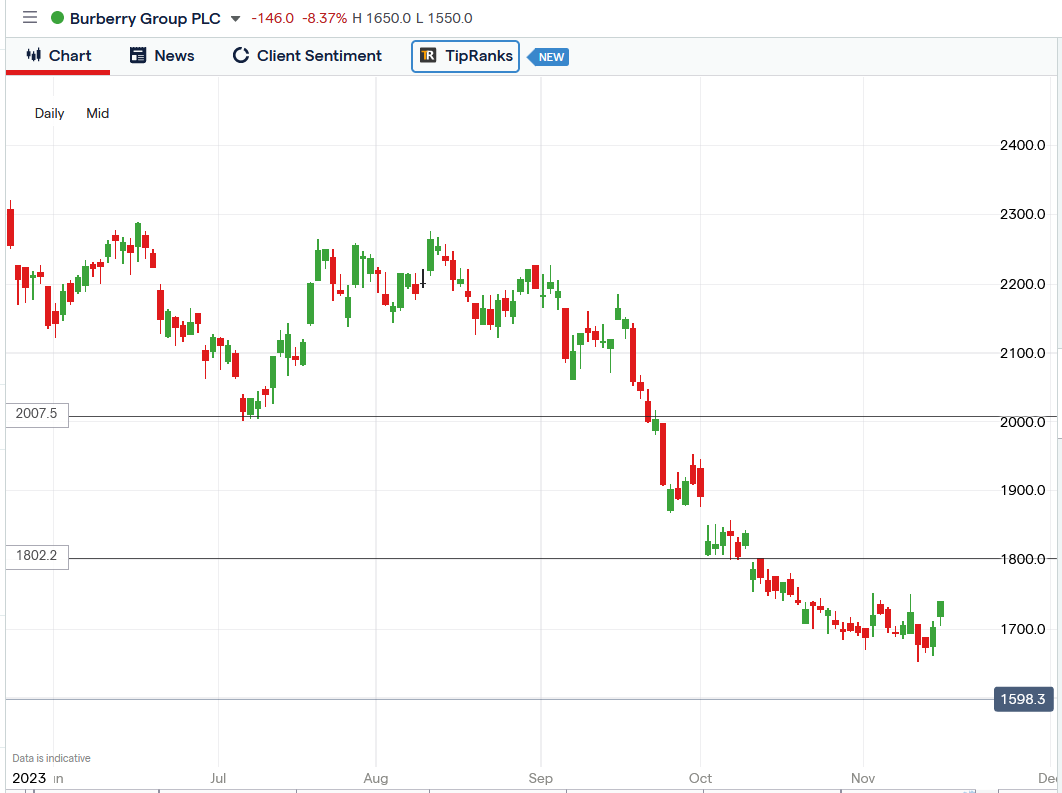1062x793 pixels.
Task: Click the 2300.0 price axis label
Action: tap(1023, 214)
